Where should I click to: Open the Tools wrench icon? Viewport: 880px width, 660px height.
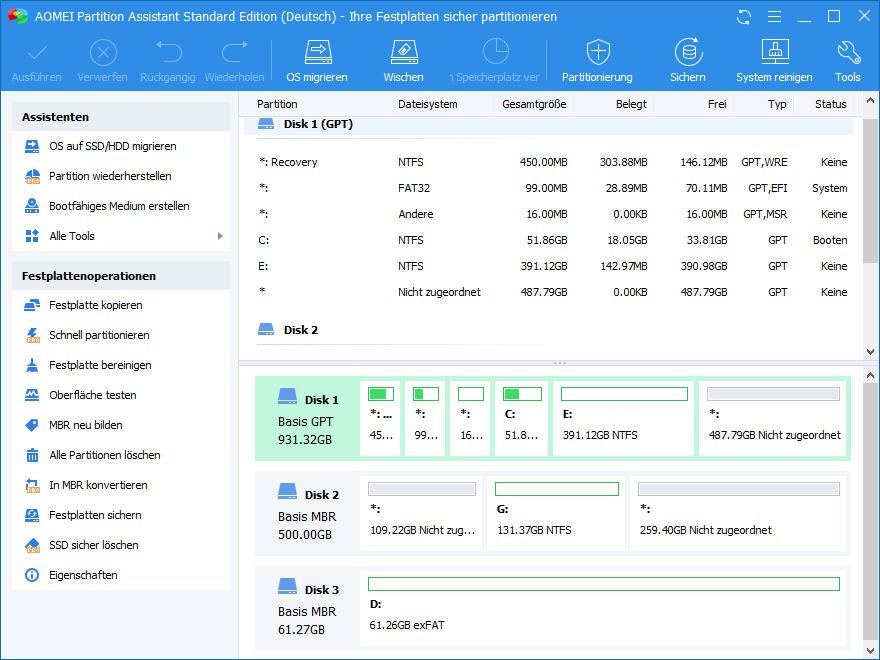coord(847,60)
